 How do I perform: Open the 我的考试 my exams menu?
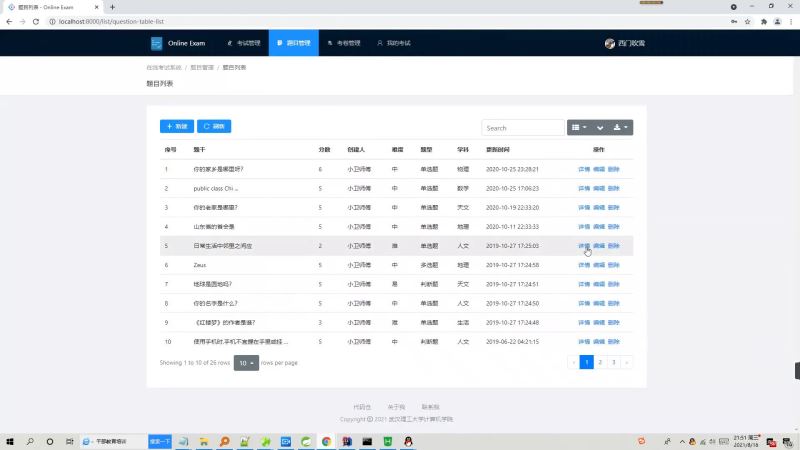click(394, 43)
